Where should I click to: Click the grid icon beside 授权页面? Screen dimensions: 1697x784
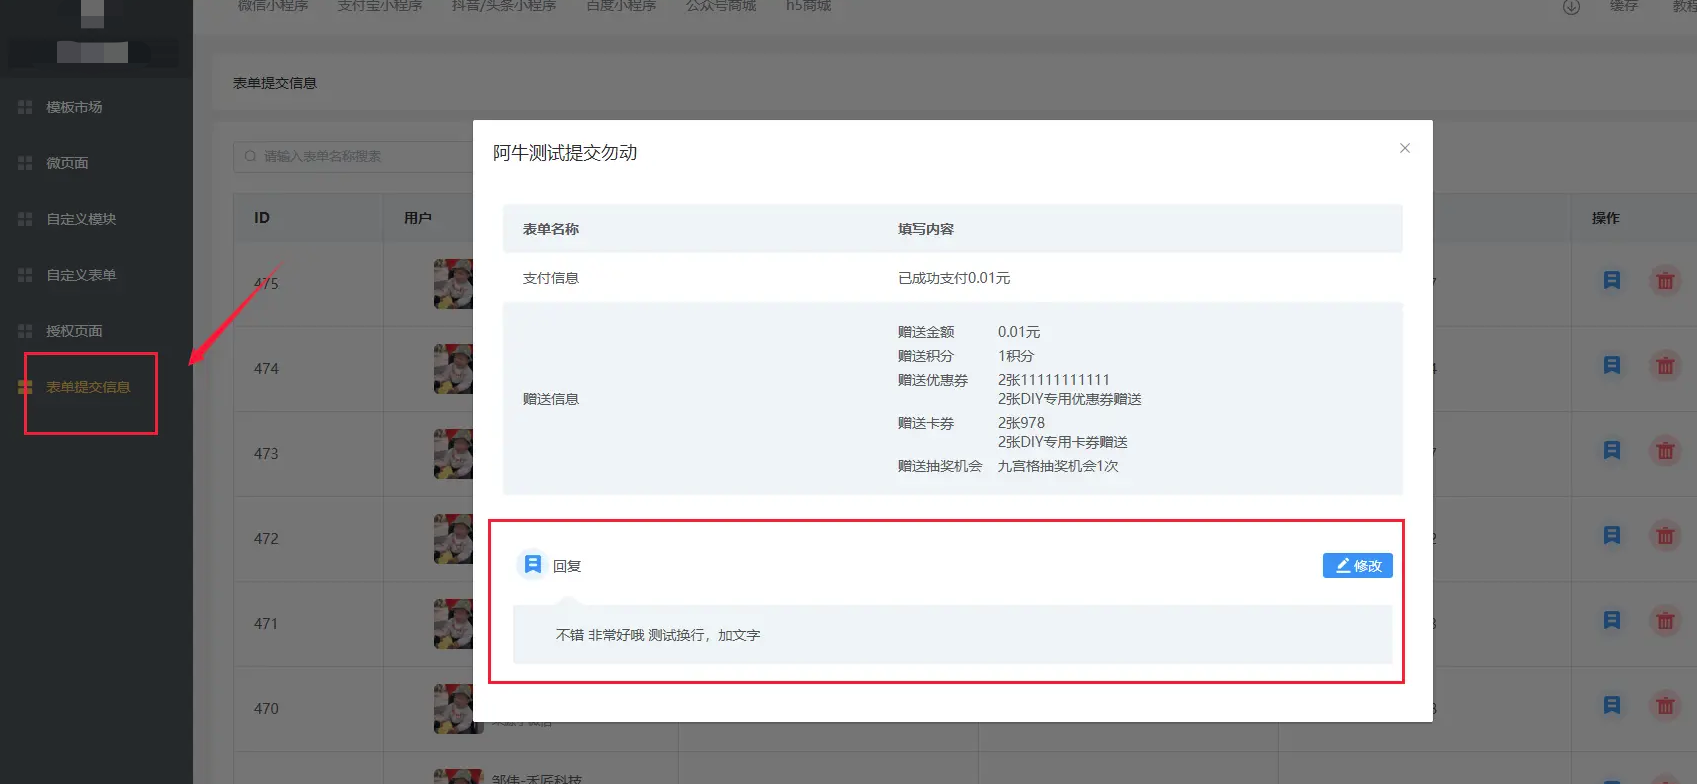[25, 331]
